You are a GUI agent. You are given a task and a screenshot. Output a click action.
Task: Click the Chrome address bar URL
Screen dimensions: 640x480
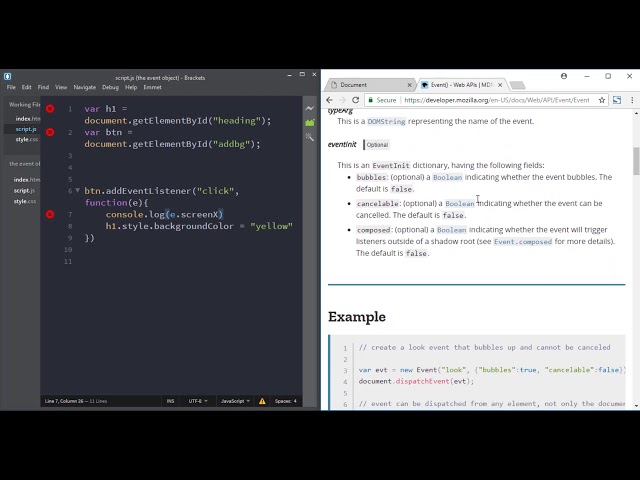[x=497, y=100]
